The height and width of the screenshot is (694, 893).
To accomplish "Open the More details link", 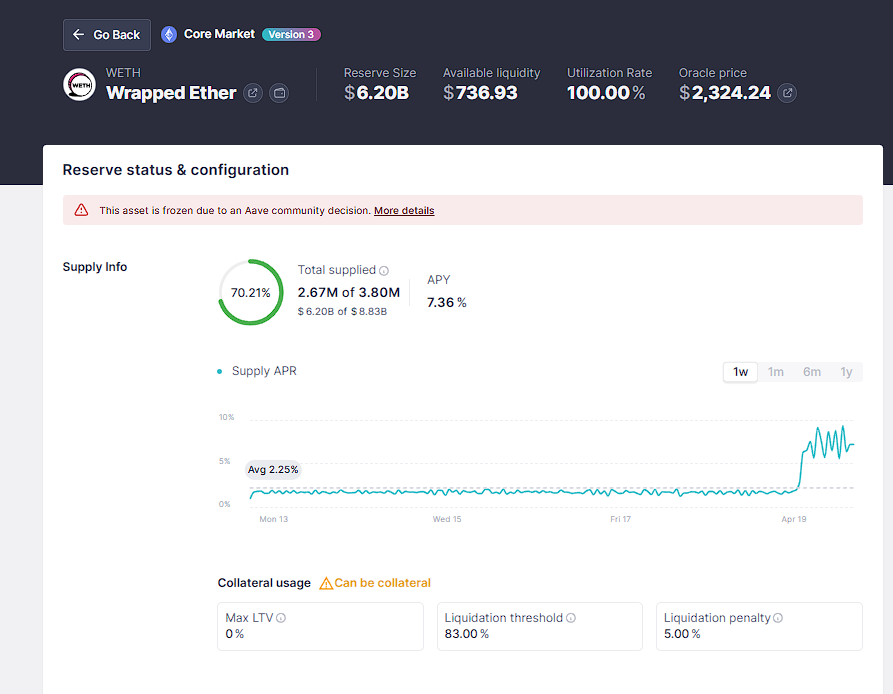I will [404, 211].
